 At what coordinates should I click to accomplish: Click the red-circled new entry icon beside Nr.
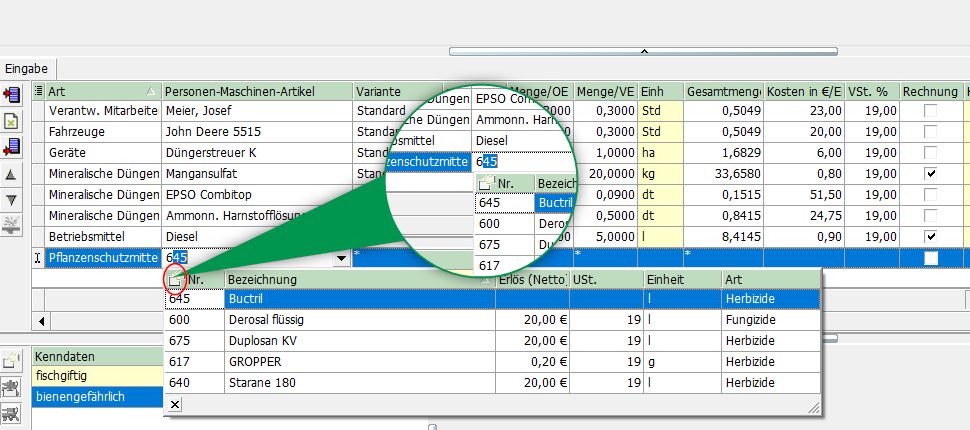coord(174,281)
